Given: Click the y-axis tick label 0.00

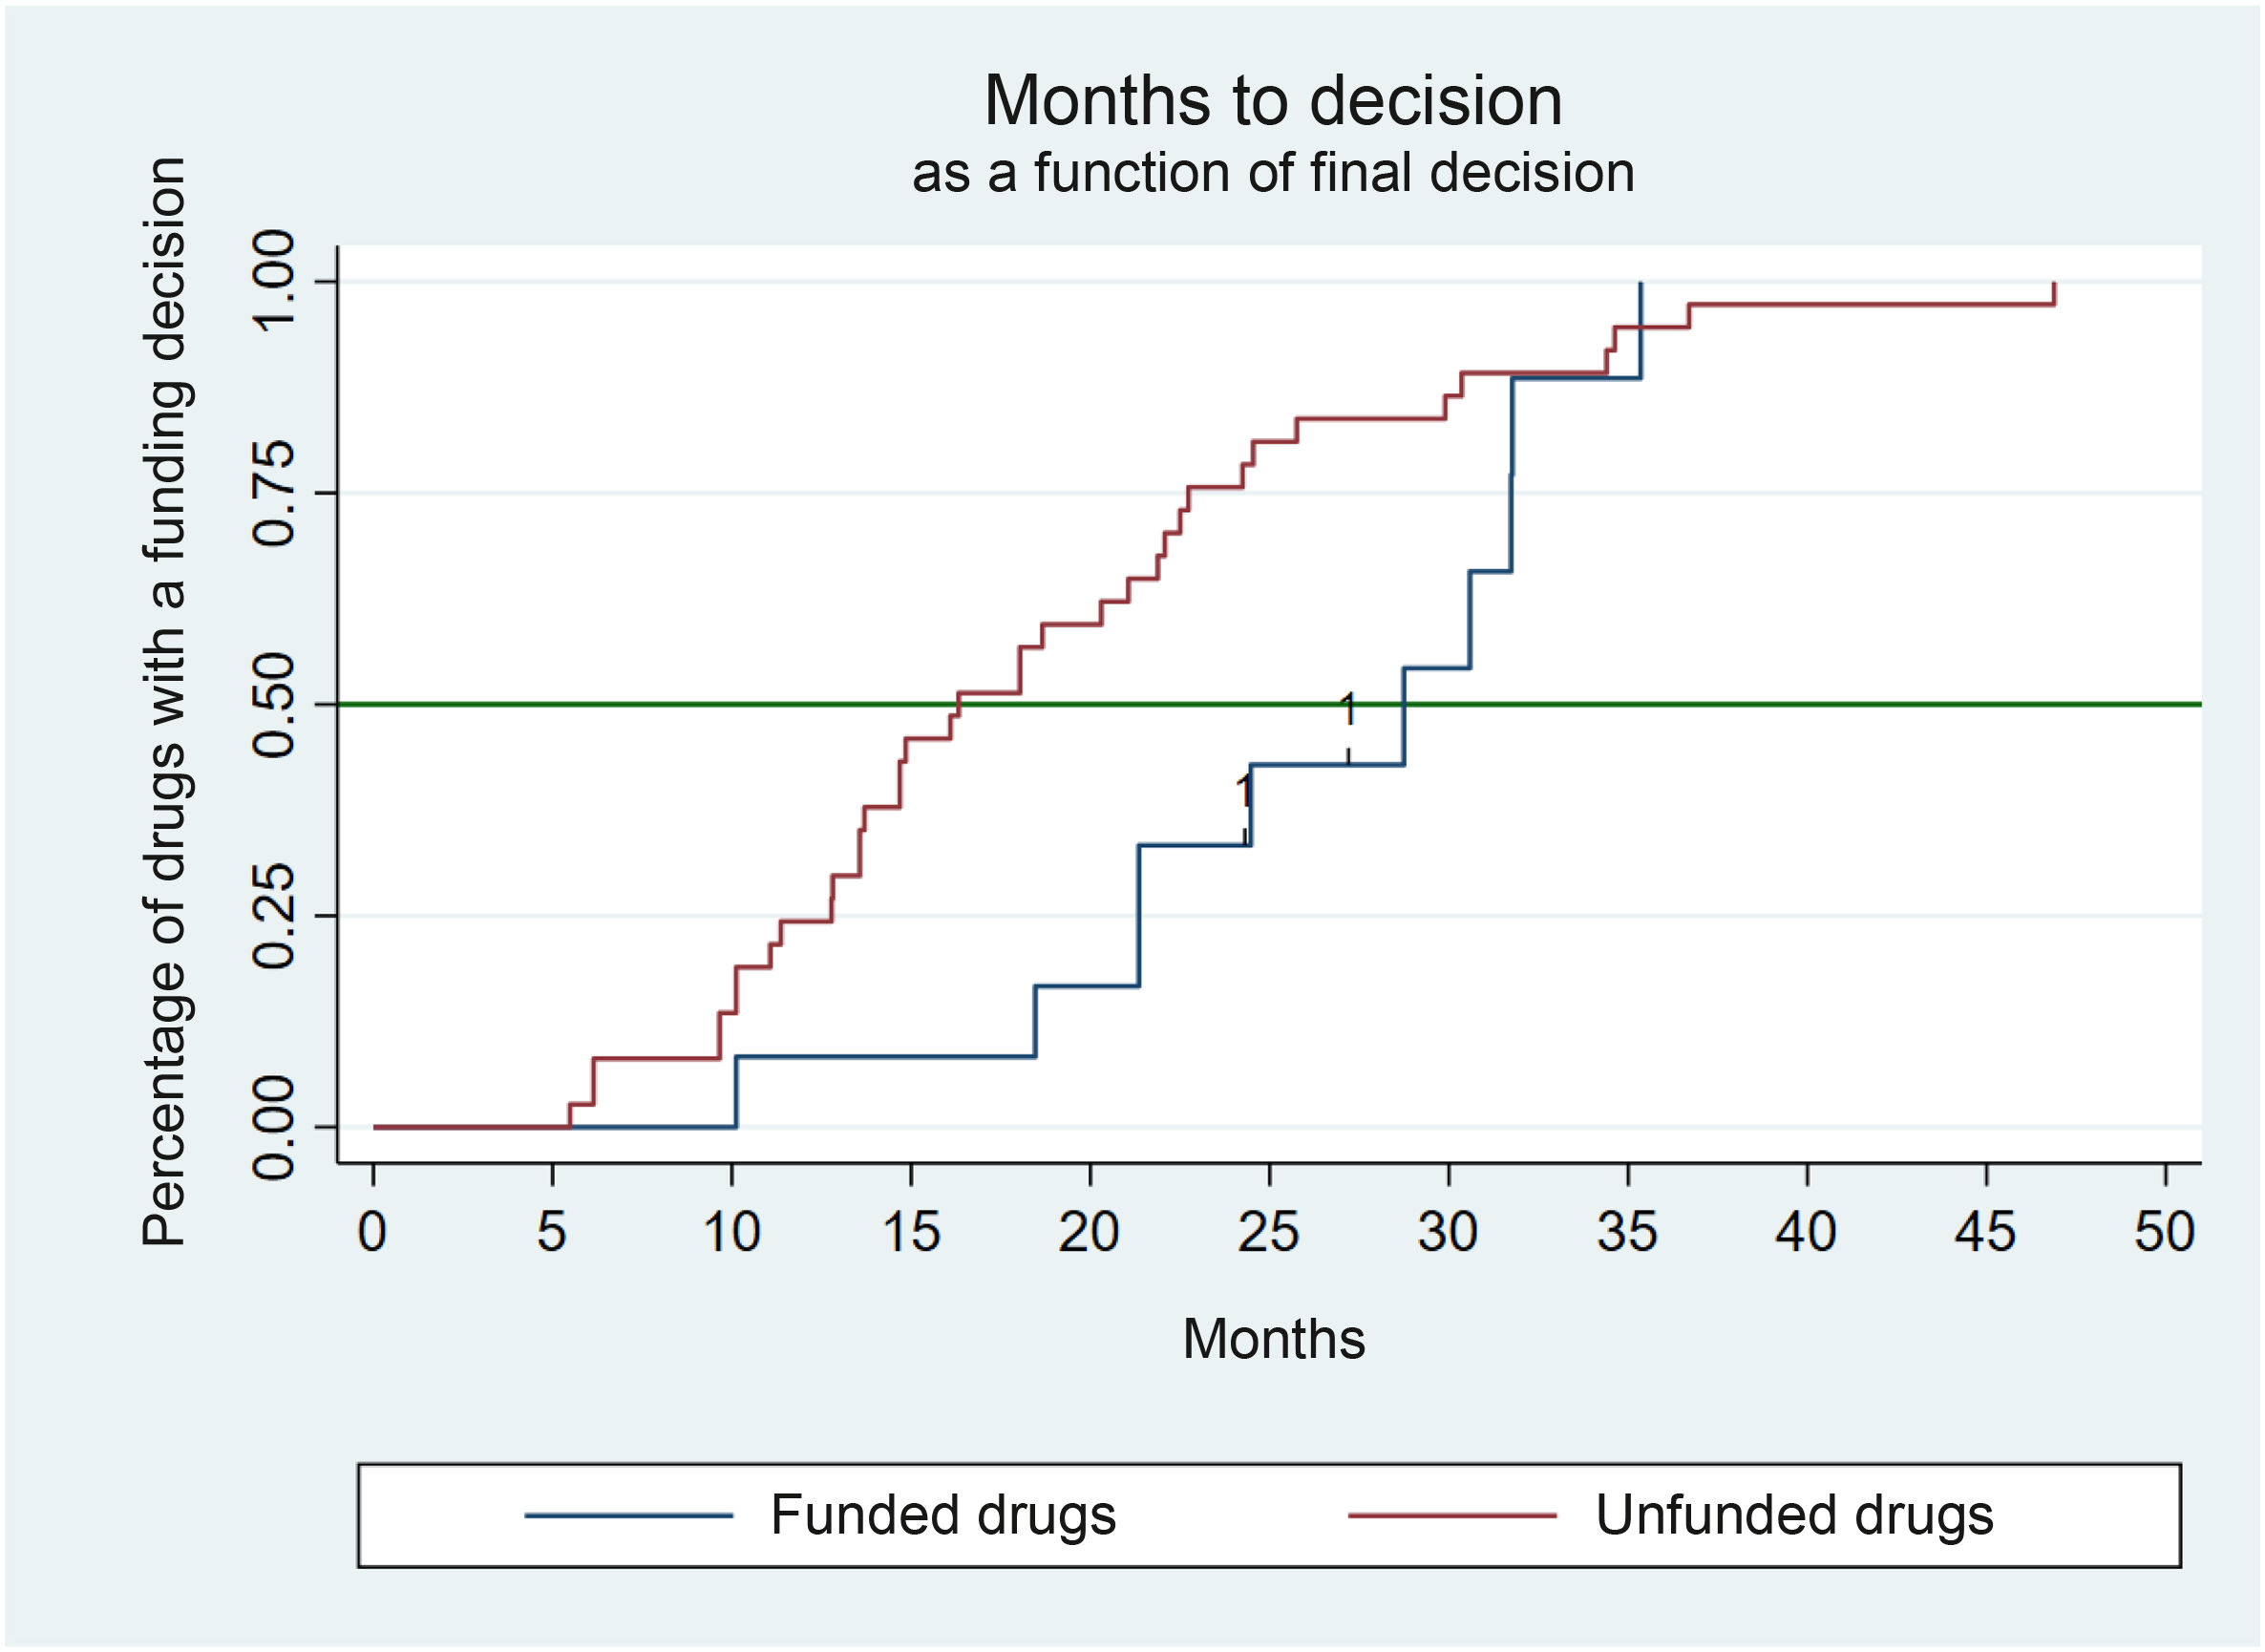Looking at the screenshot, I should [x=273, y=1128].
